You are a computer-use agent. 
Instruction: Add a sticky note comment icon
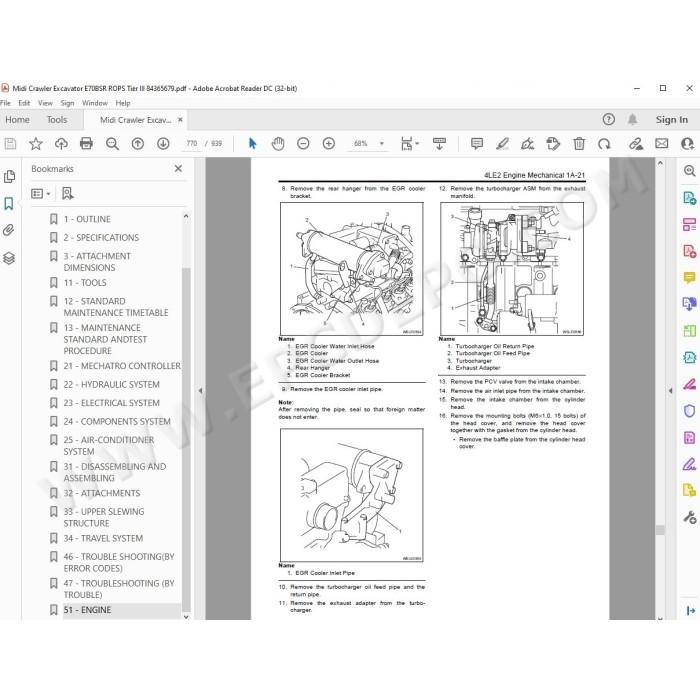coord(477,143)
